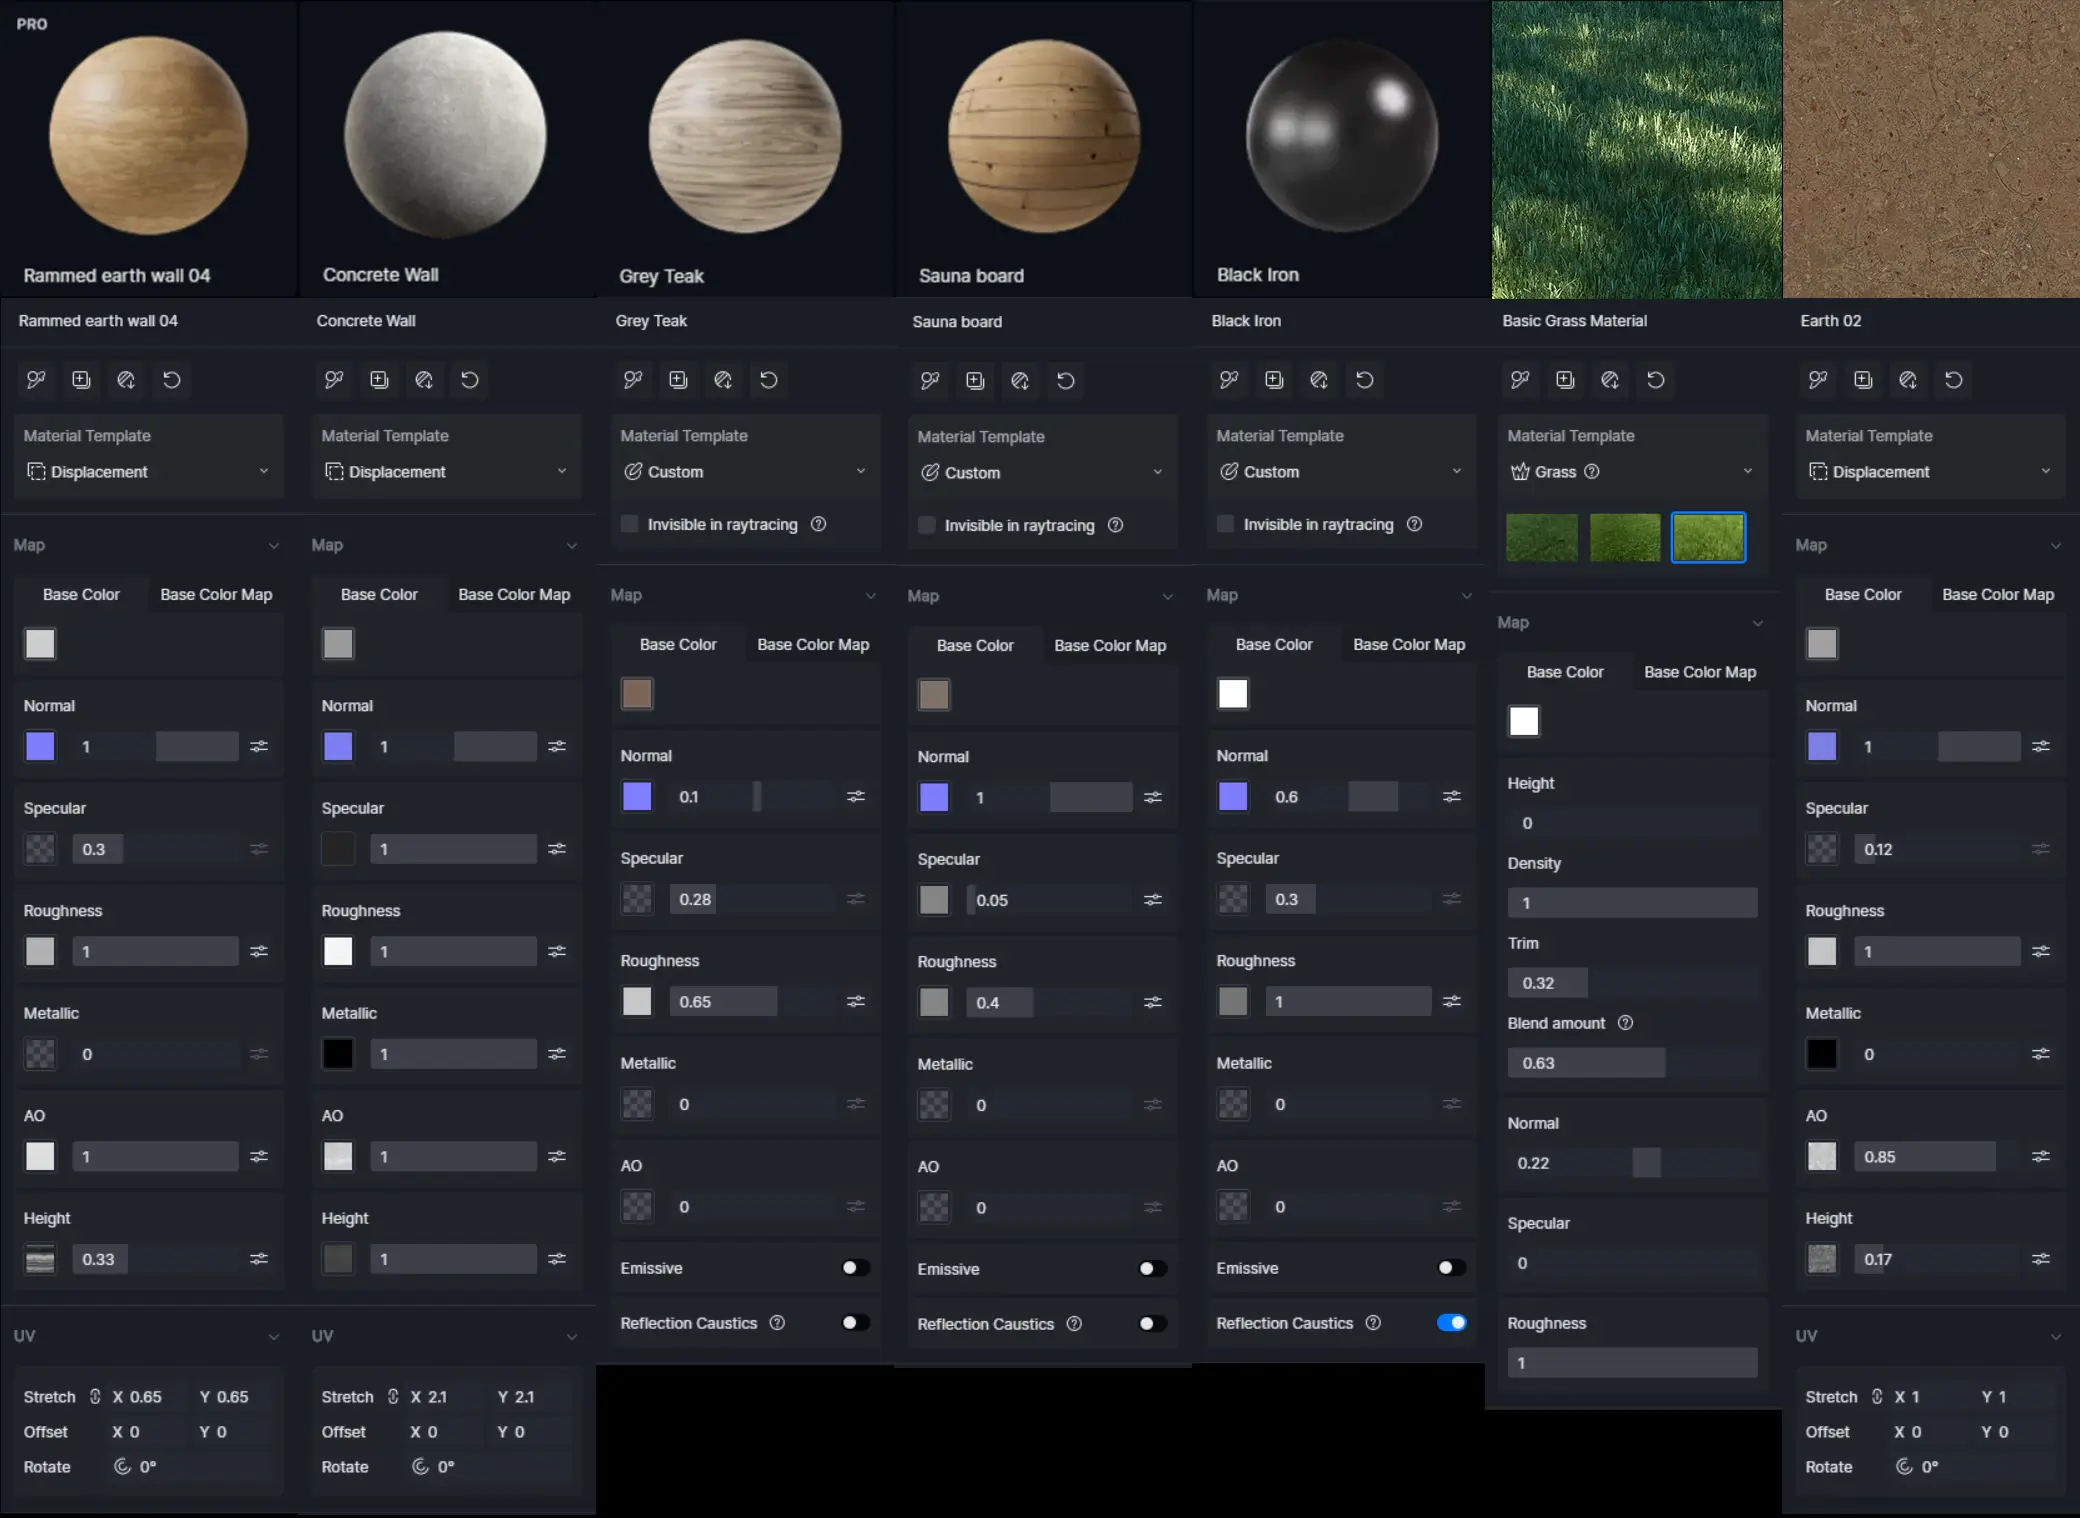Select the highlighted third grass type thumbnail
The width and height of the screenshot is (2080, 1518).
tap(1708, 537)
